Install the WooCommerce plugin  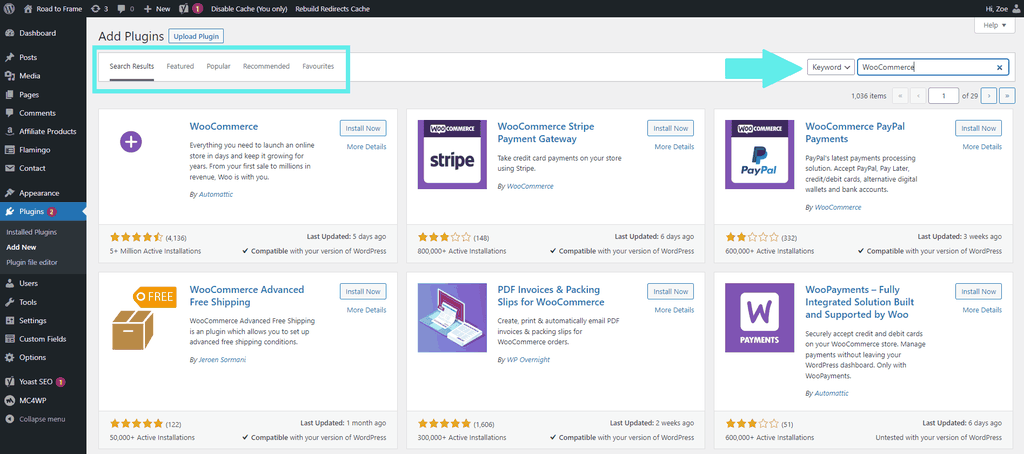363,128
